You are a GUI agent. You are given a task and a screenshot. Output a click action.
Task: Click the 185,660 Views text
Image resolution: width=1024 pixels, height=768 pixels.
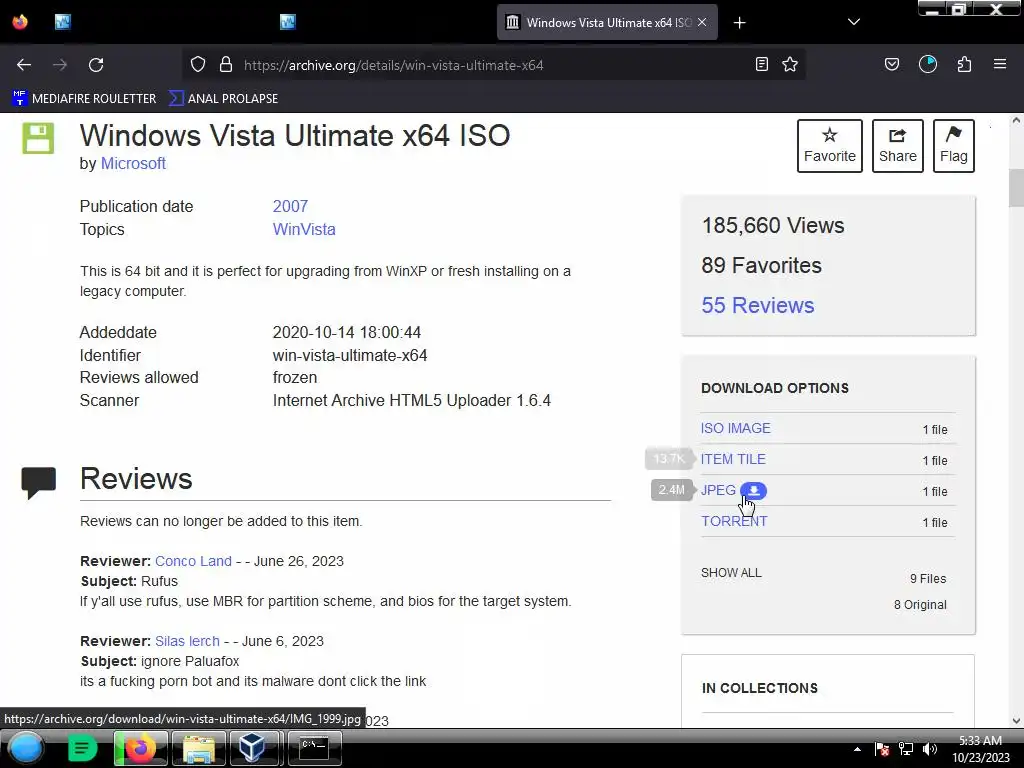[x=773, y=226]
